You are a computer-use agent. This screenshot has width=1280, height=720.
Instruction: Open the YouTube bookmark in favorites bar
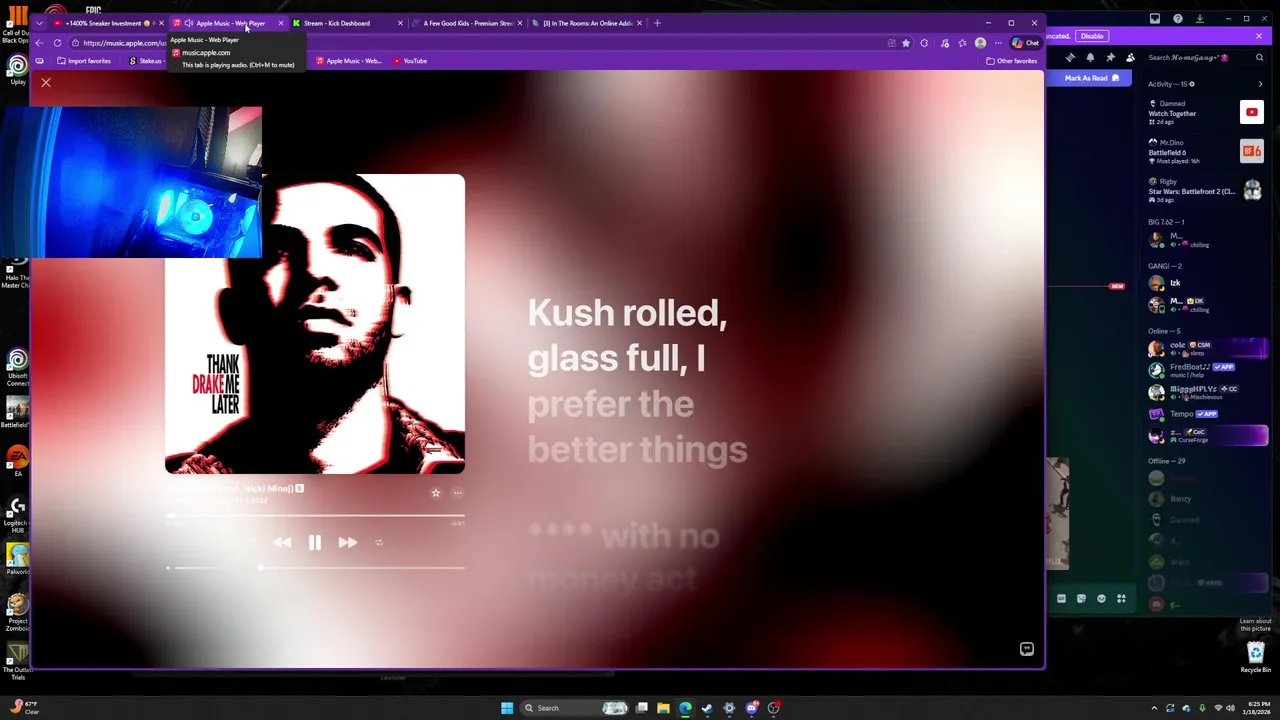pos(410,61)
